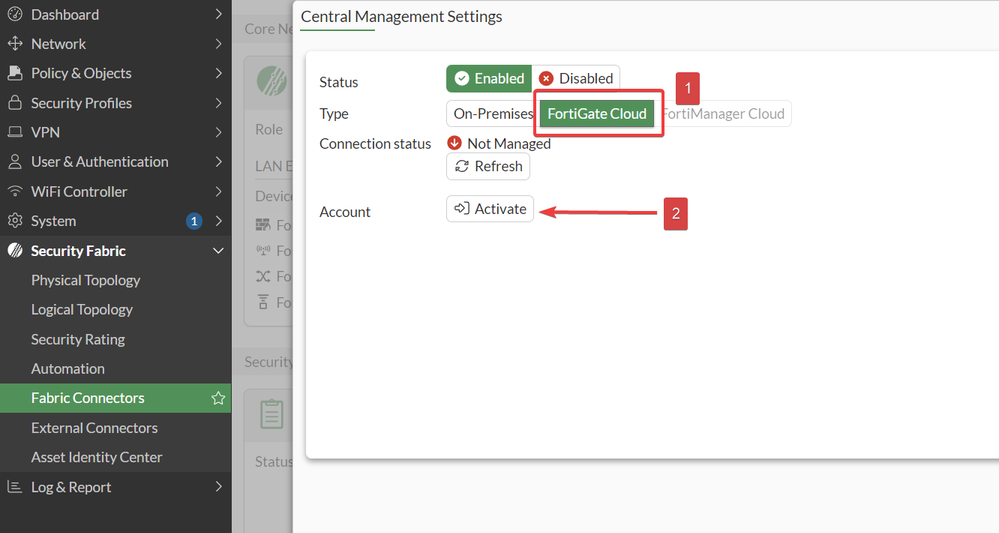999x533 pixels.
Task: Choose On-Premises management type
Action: (492, 114)
